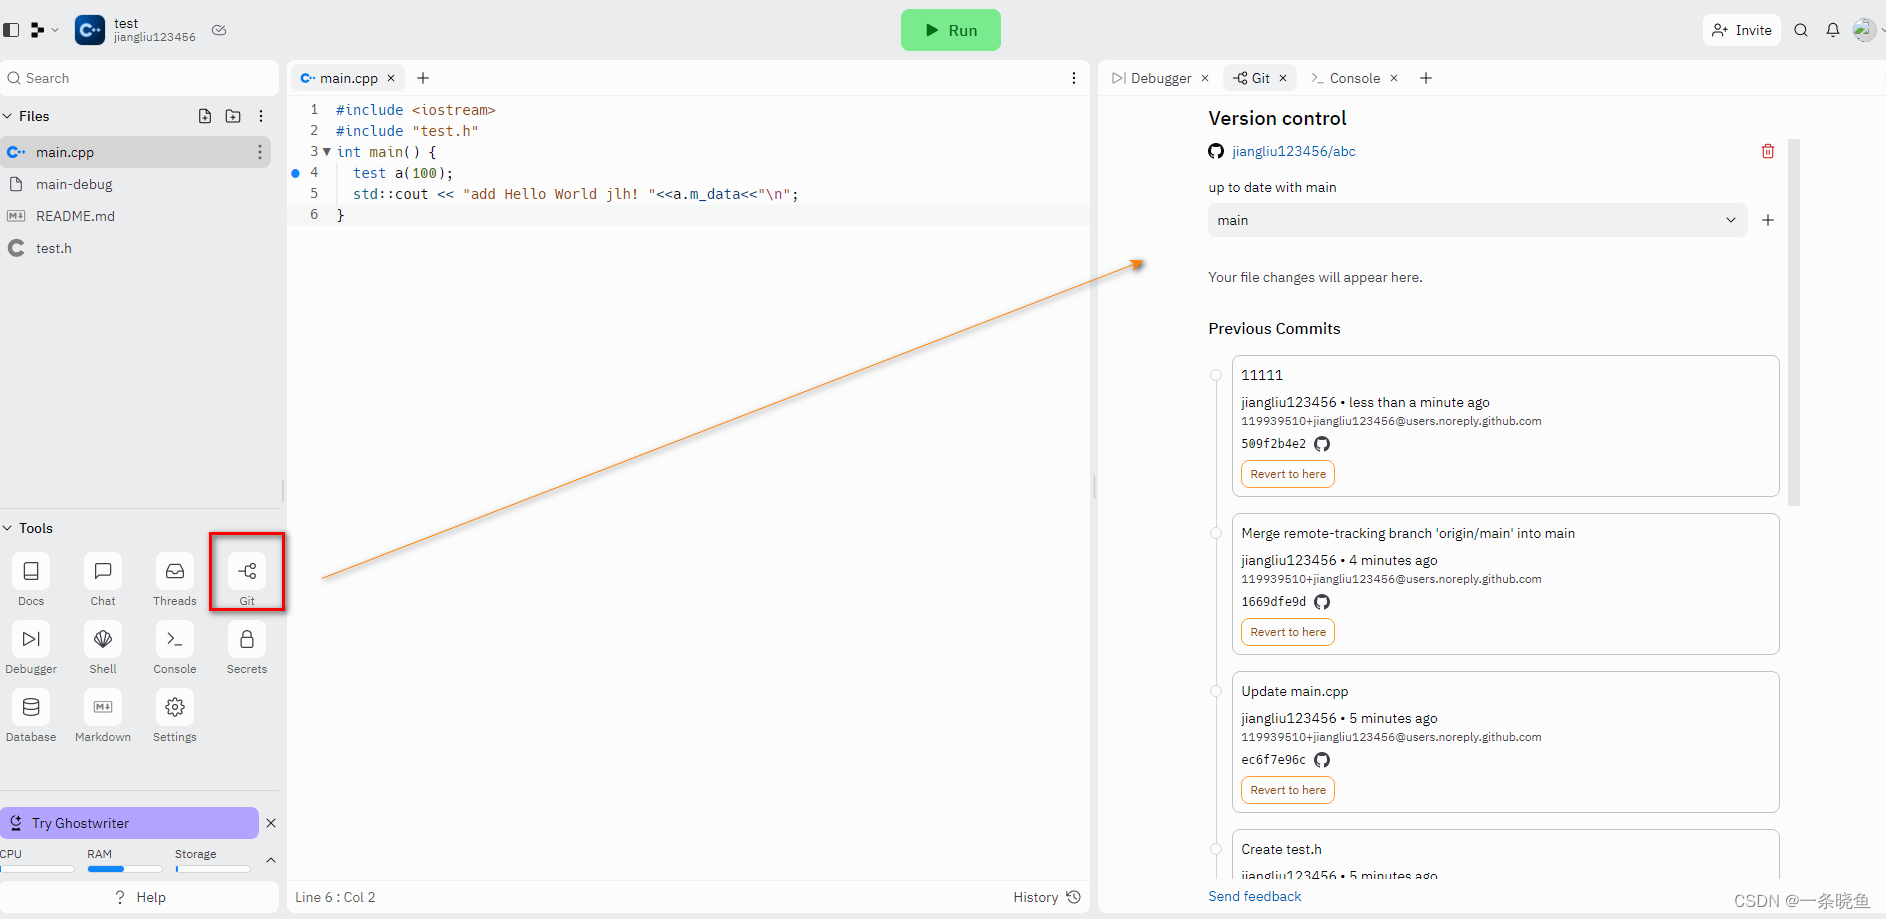Toggle the breakpoint on line 4
This screenshot has width=1886, height=919.
(296, 173)
